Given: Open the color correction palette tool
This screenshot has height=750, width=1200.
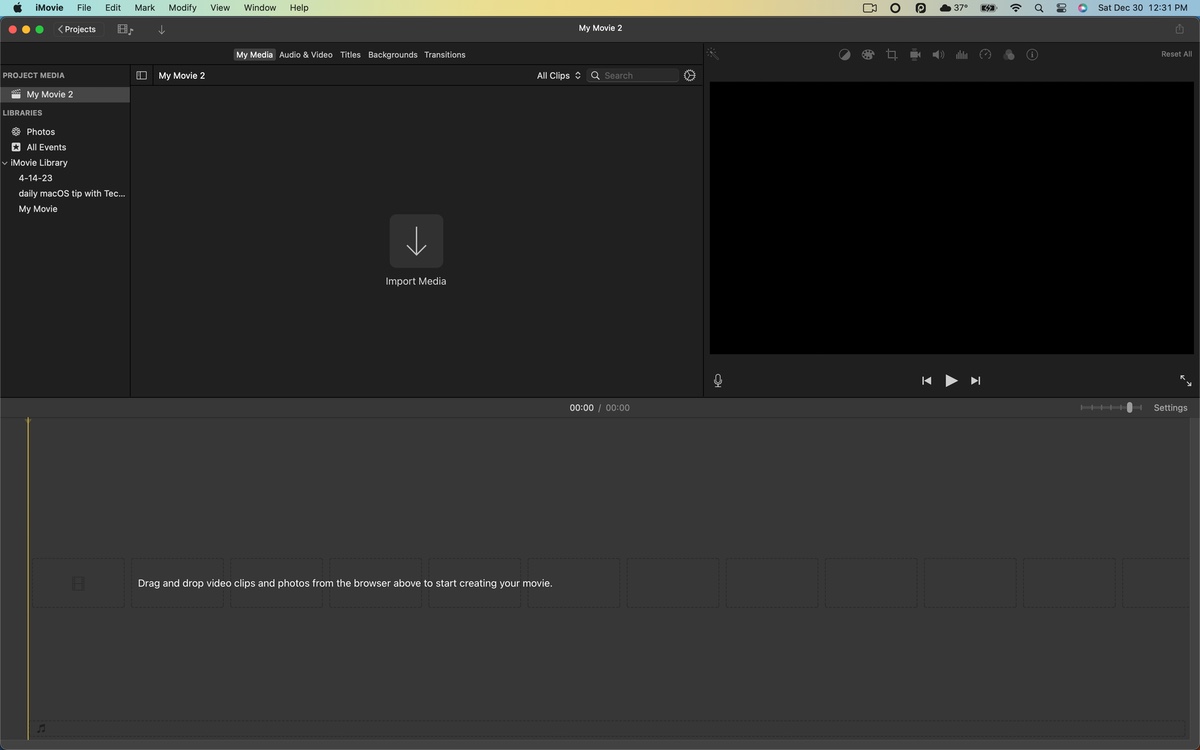Looking at the screenshot, I should pos(868,55).
